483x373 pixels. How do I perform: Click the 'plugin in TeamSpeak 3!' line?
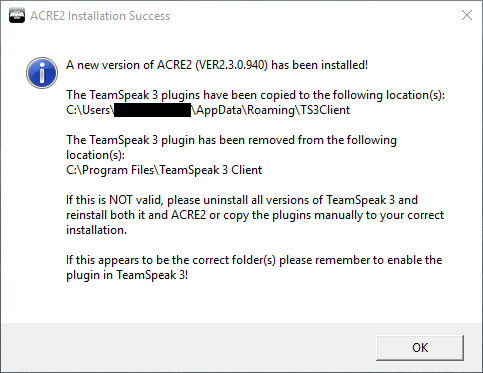point(127,275)
